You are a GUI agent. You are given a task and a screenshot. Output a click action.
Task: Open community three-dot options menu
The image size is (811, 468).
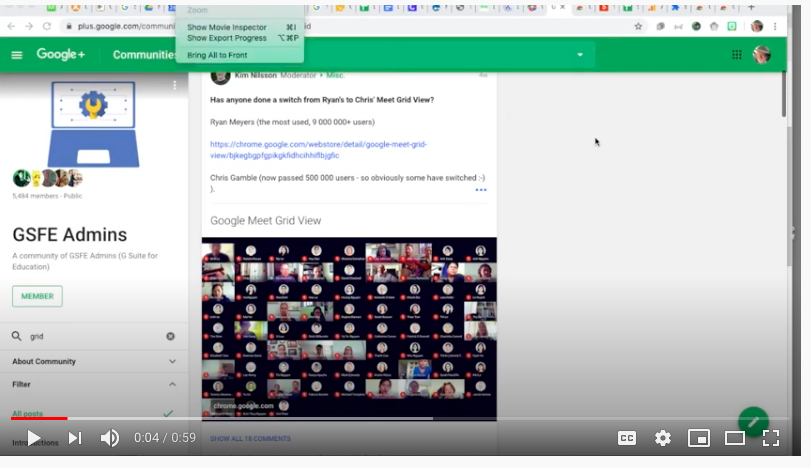[175, 85]
